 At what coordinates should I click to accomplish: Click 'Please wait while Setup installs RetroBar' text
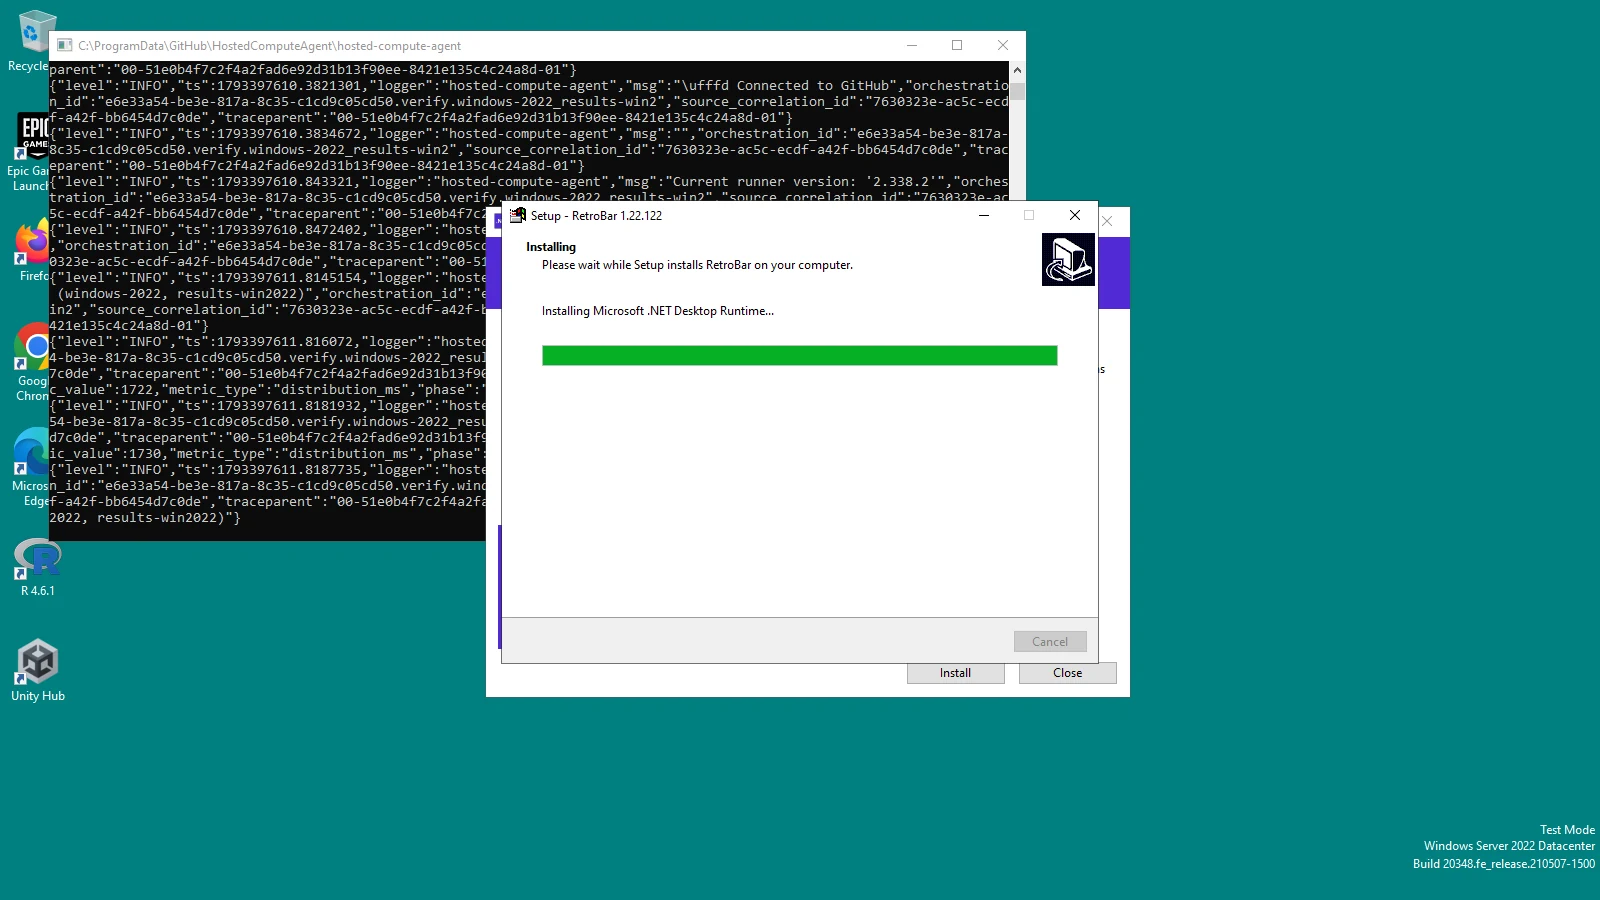point(697,265)
